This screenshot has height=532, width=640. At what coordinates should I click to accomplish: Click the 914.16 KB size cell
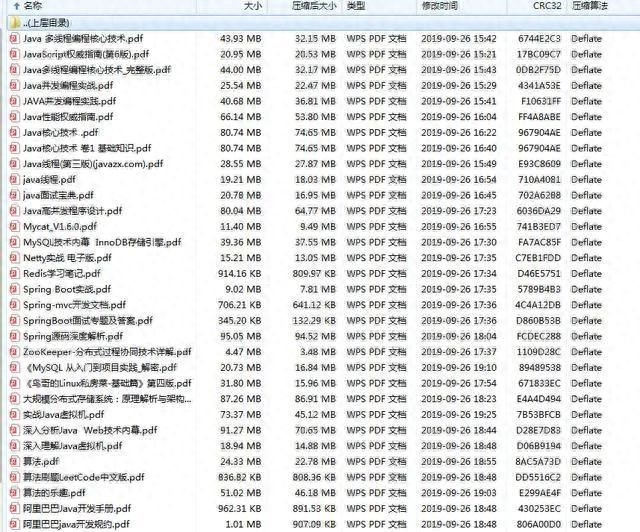[x=240, y=274]
